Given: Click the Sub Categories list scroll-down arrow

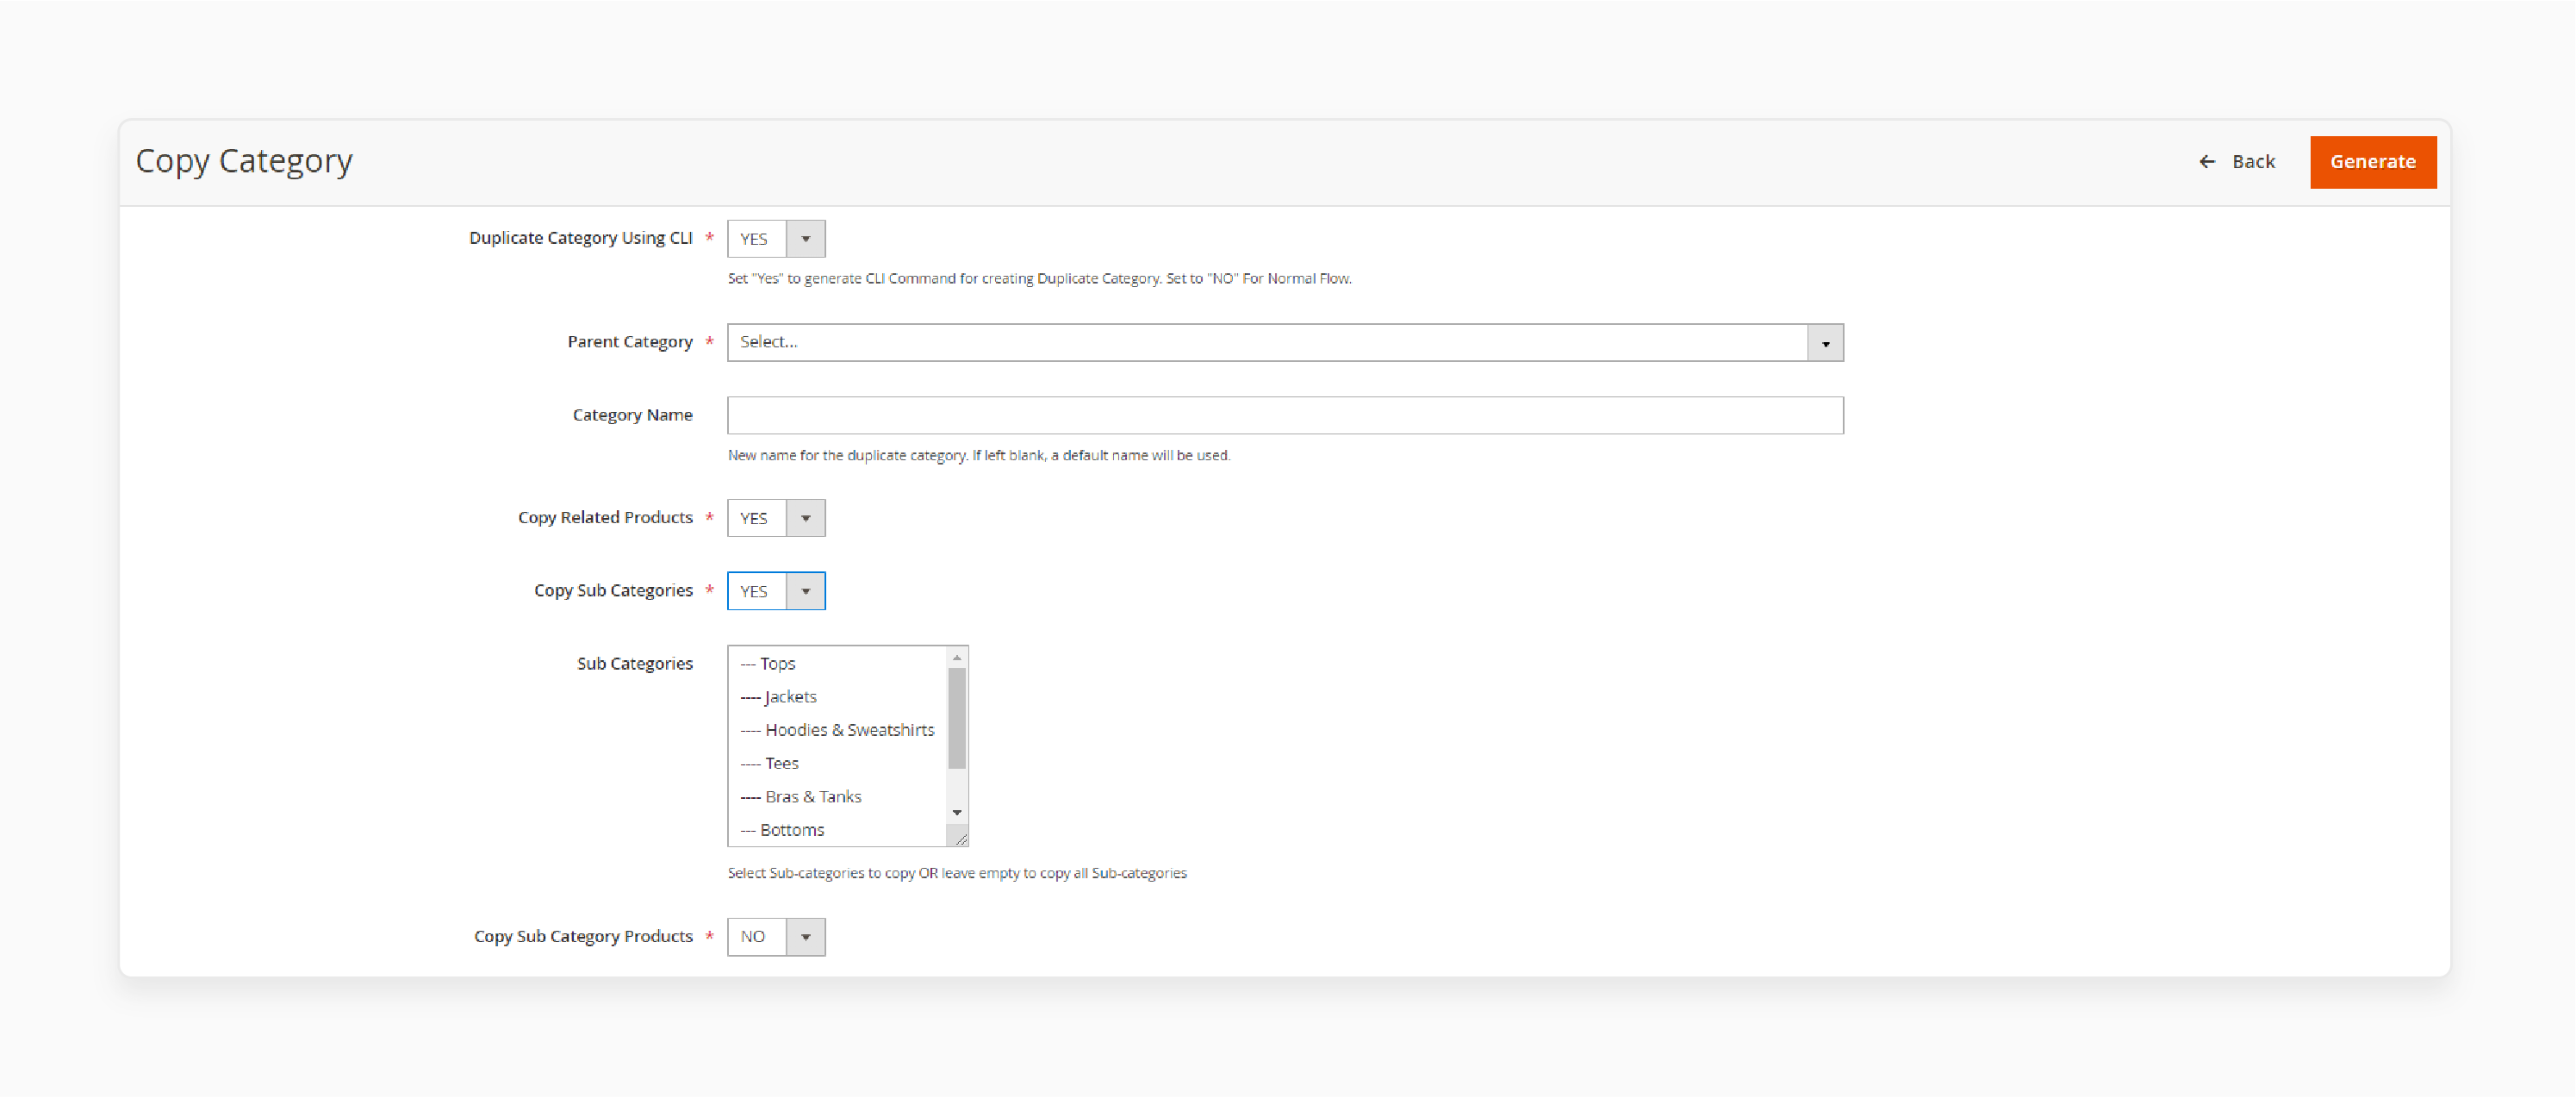Looking at the screenshot, I should click(x=957, y=813).
